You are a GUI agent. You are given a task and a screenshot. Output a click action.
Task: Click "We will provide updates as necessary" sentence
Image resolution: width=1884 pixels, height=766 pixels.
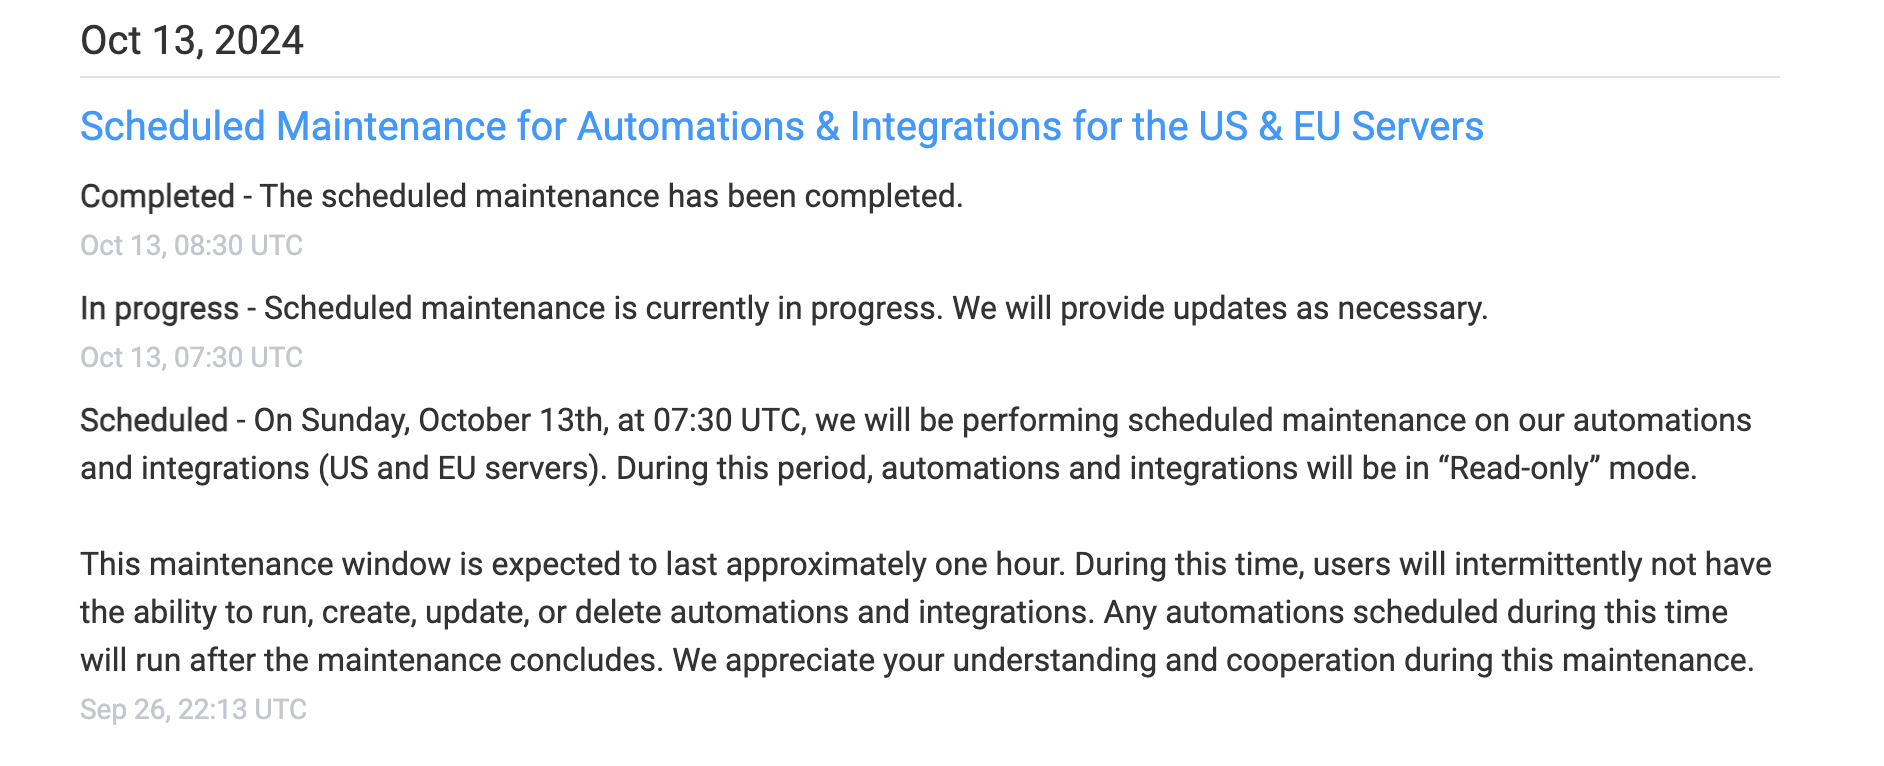pos(1219,308)
